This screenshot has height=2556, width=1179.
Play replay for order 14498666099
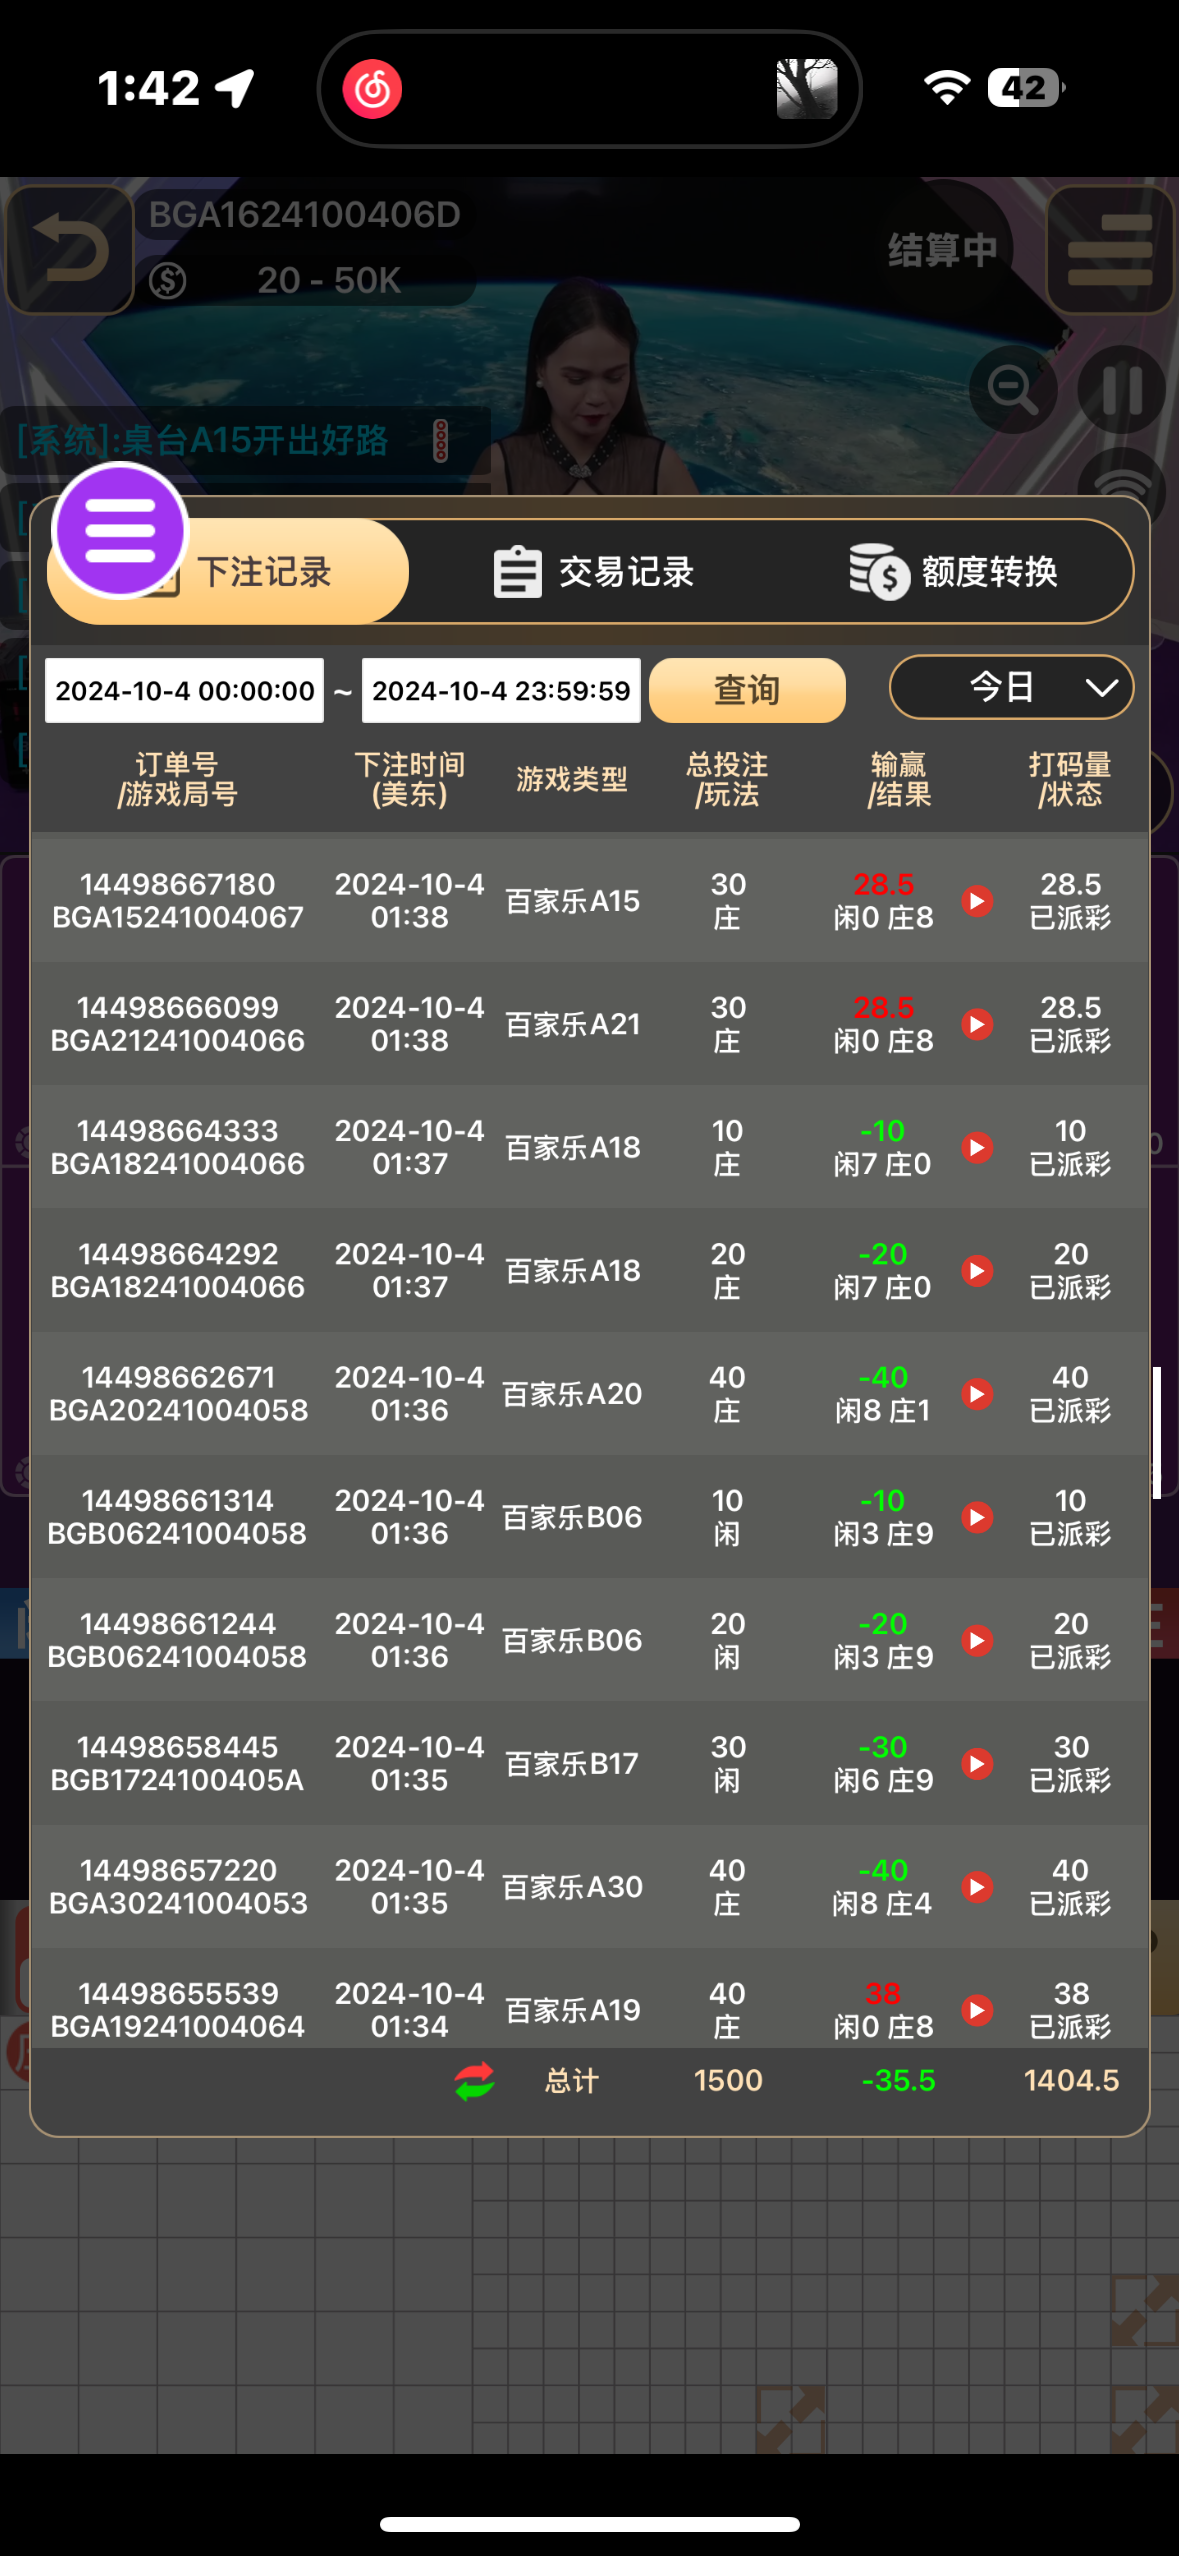click(x=977, y=1024)
